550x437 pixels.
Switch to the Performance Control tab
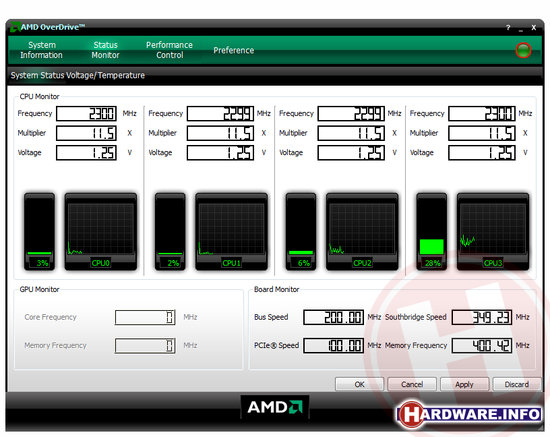169,50
